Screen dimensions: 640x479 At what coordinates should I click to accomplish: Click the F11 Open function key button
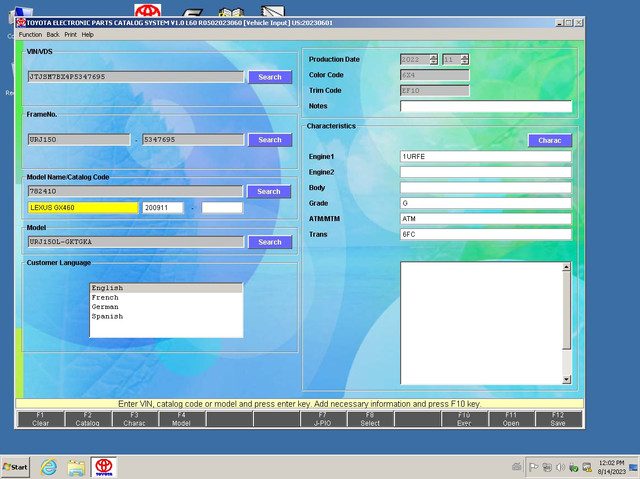click(511, 419)
